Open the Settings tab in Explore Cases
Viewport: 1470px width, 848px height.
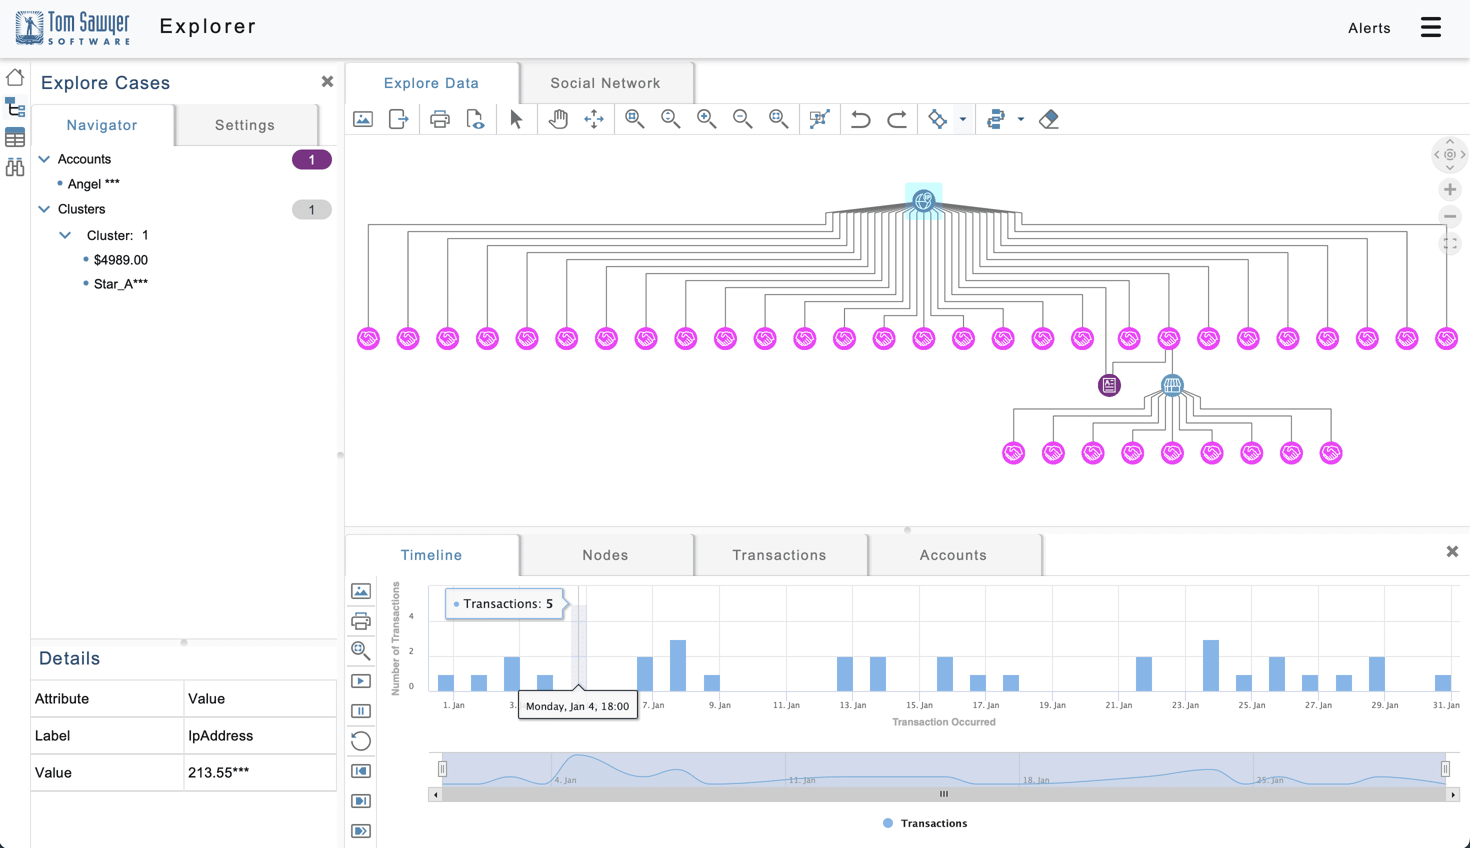point(245,125)
